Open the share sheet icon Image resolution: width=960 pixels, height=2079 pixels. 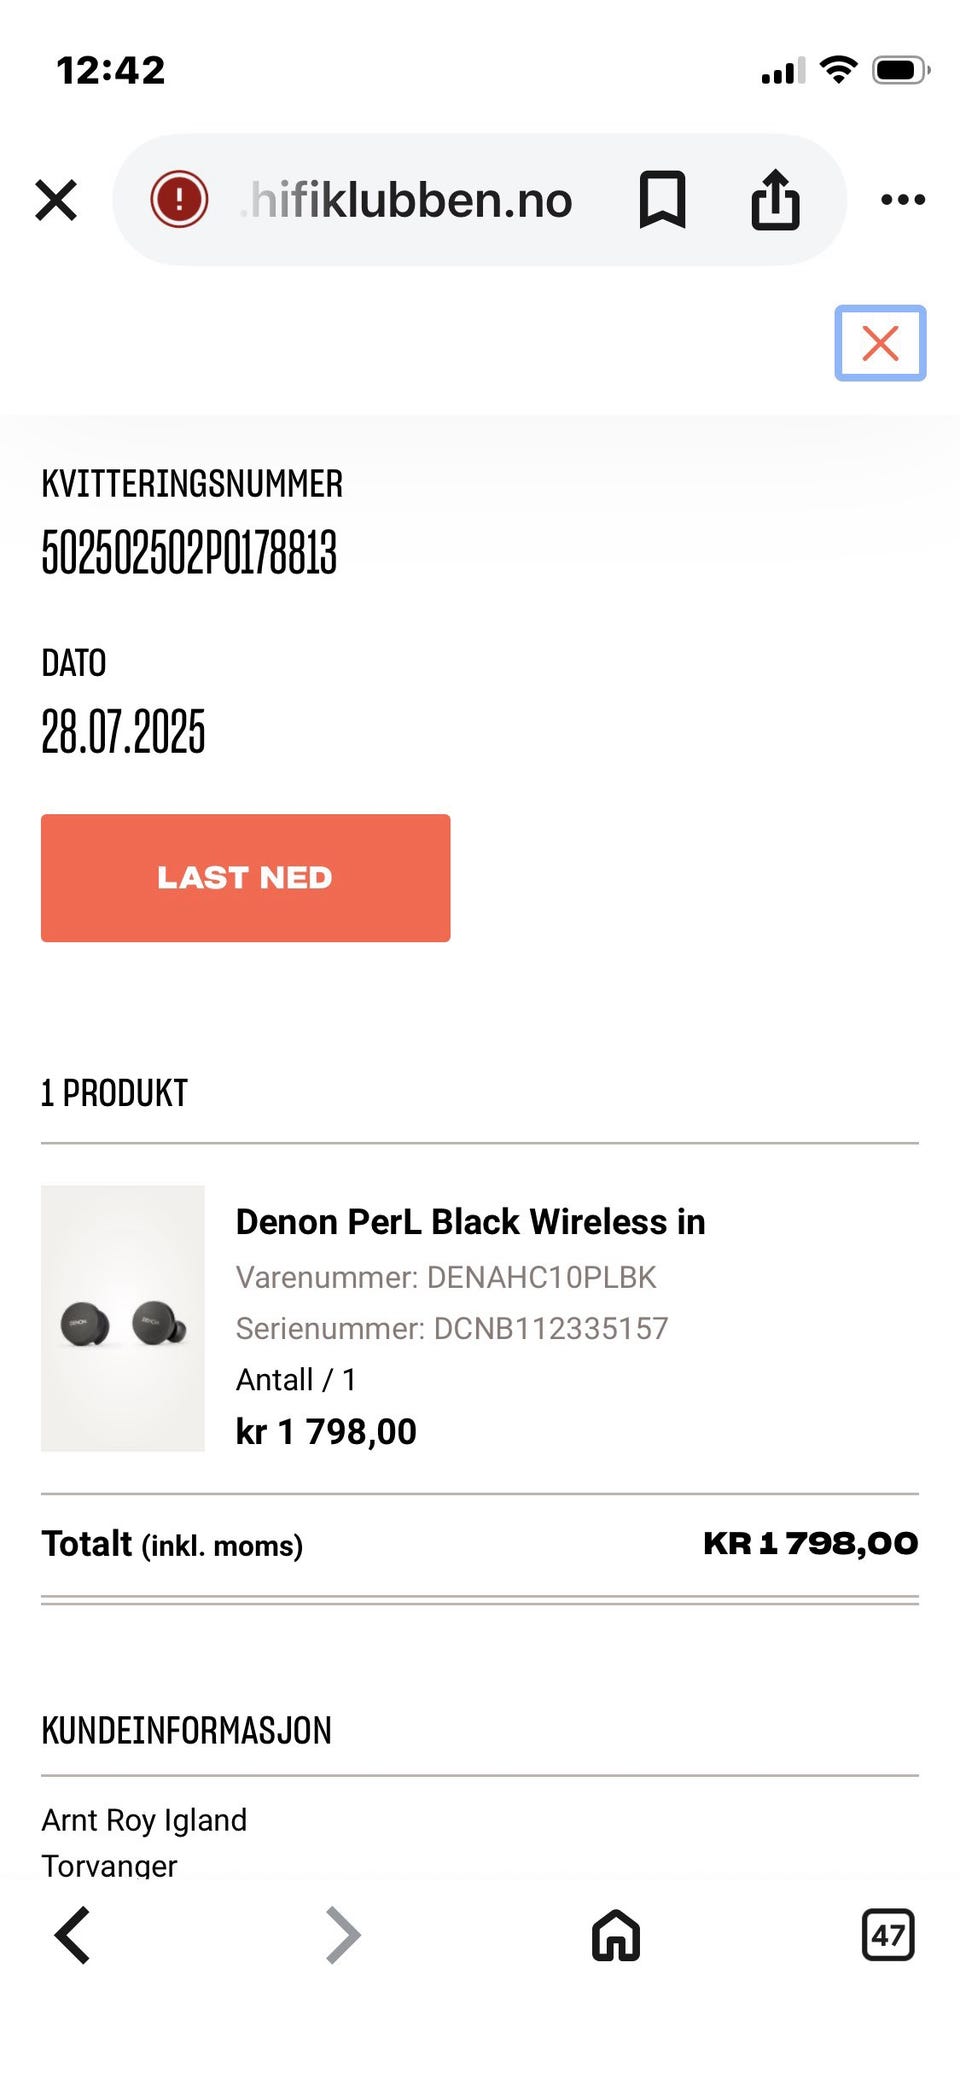pos(775,200)
